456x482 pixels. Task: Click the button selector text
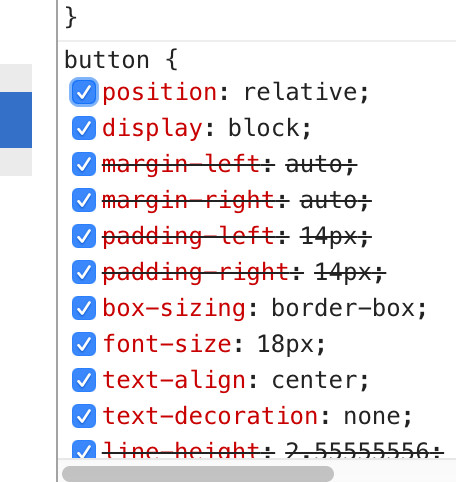point(107,60)
